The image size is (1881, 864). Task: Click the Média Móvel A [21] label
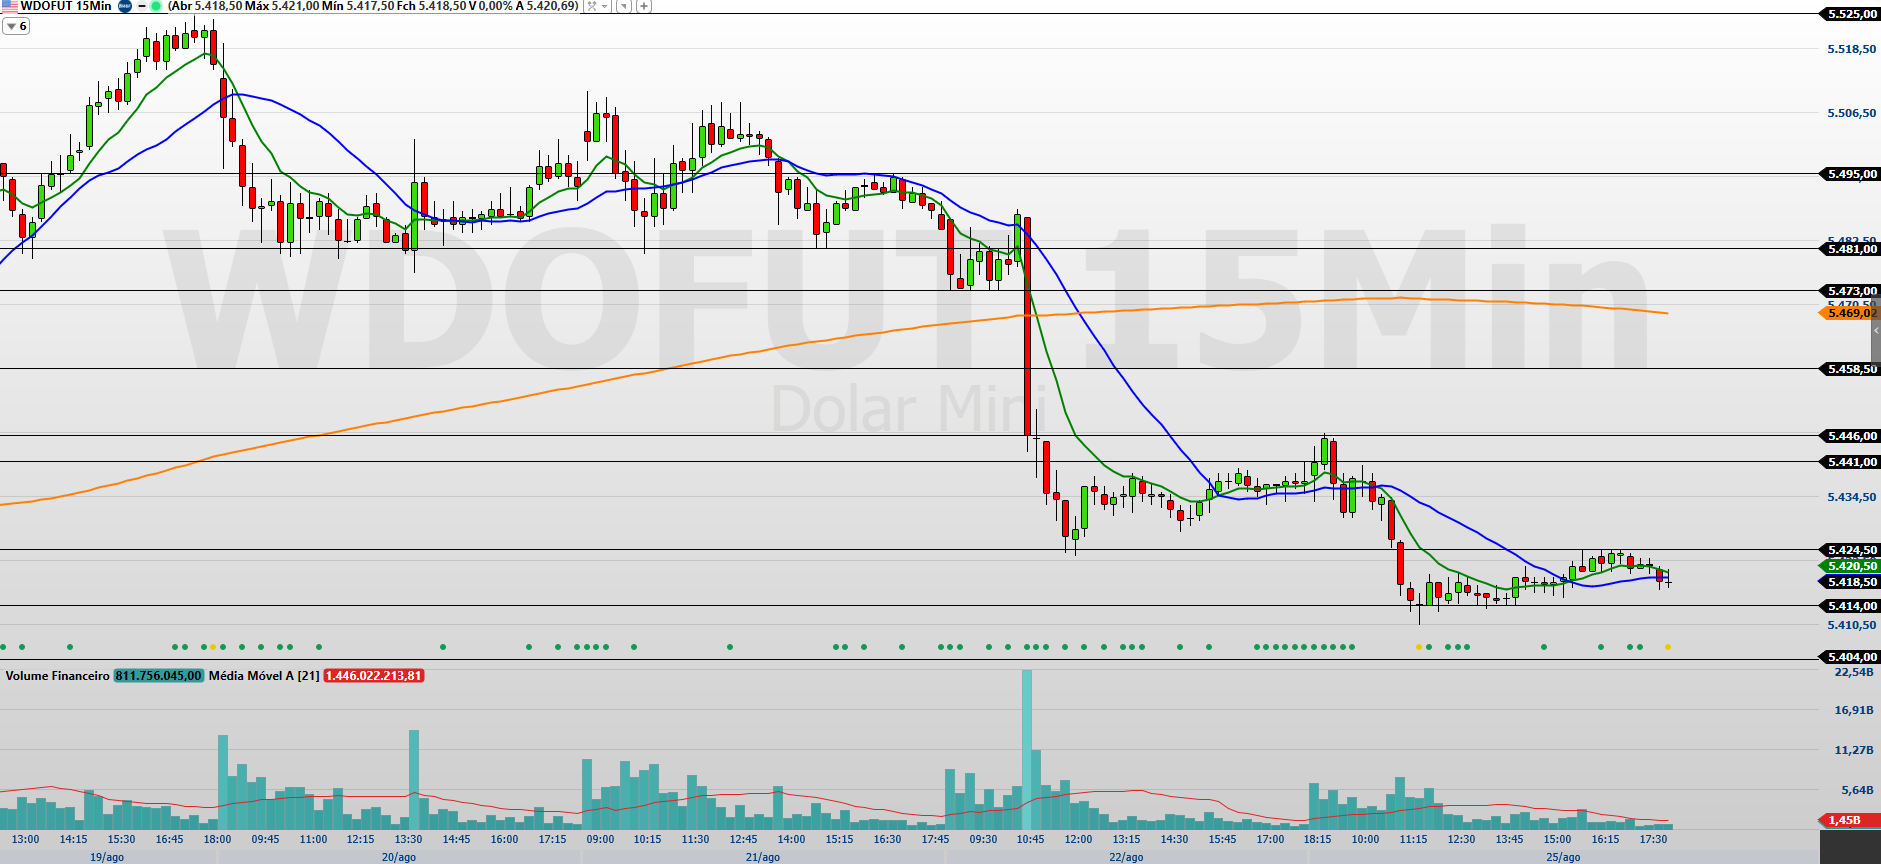(x=264, y=676)
